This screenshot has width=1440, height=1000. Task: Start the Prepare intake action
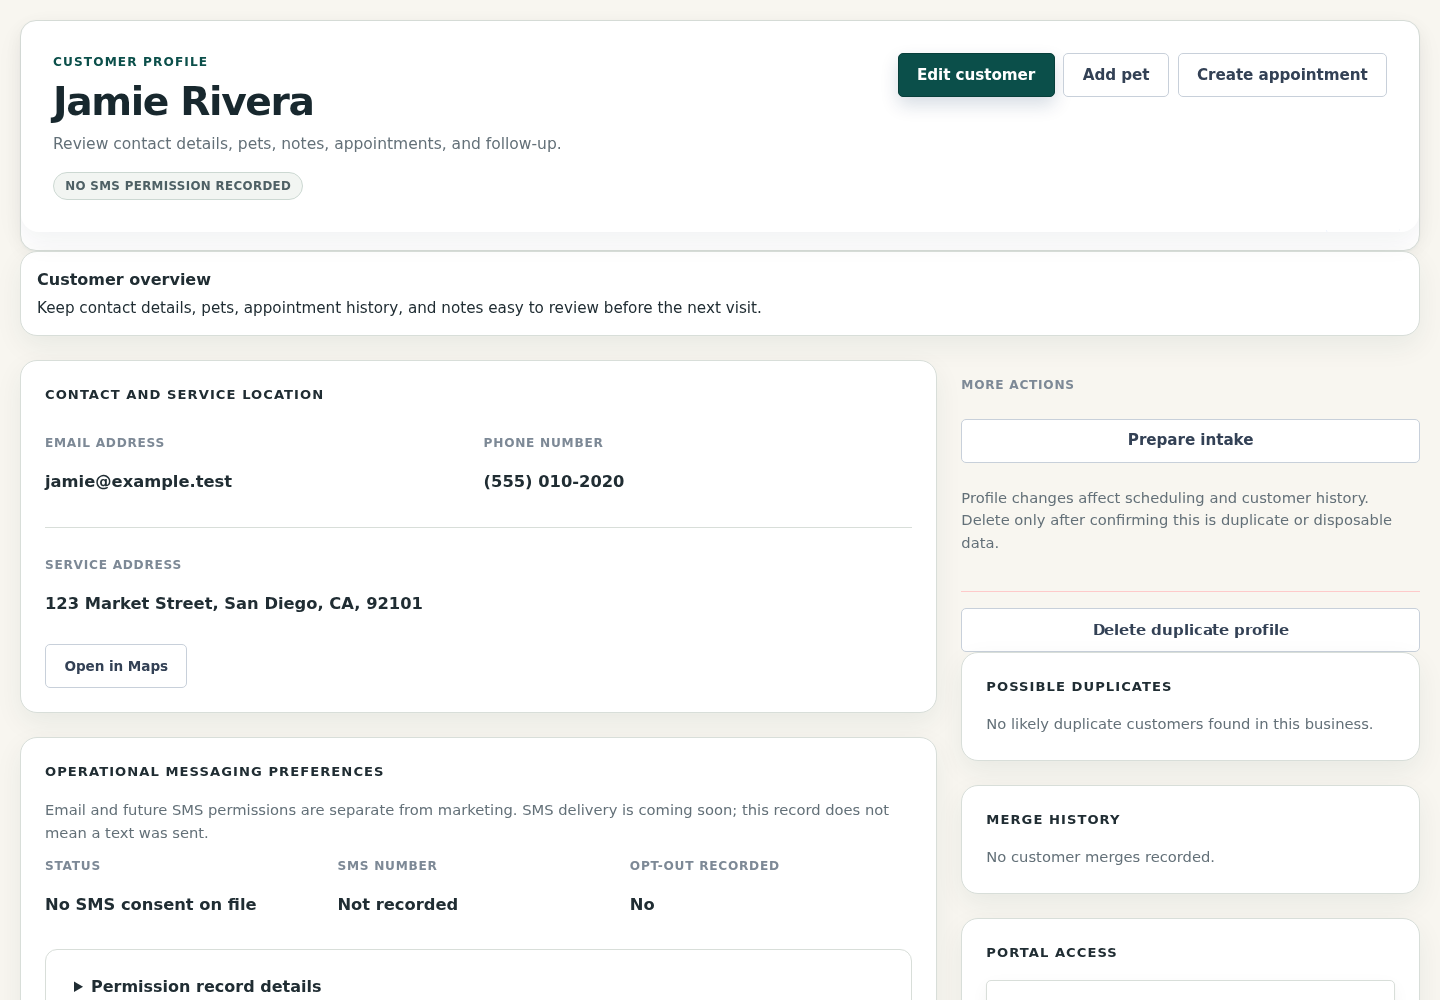[1190, 441]
